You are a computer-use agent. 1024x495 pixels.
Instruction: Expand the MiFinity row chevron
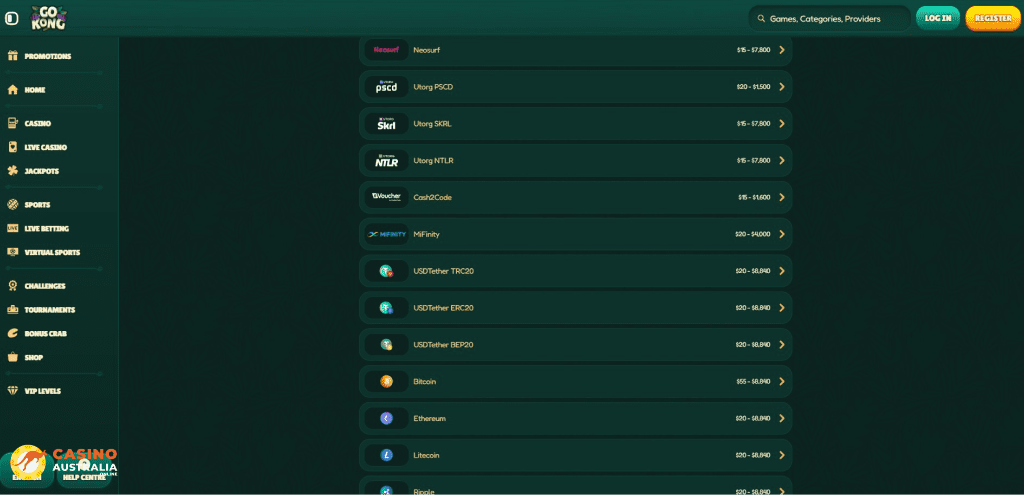(782, 234)
